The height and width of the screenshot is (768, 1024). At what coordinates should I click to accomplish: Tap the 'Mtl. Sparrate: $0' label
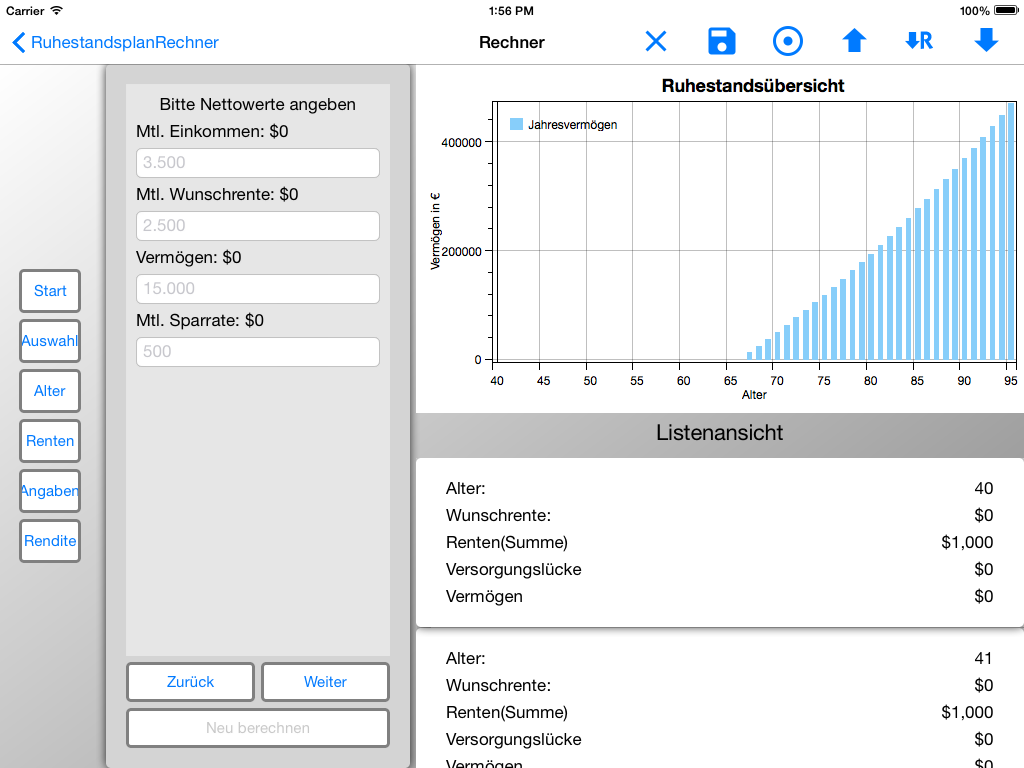pyautogui.click(x=200, y=321)
